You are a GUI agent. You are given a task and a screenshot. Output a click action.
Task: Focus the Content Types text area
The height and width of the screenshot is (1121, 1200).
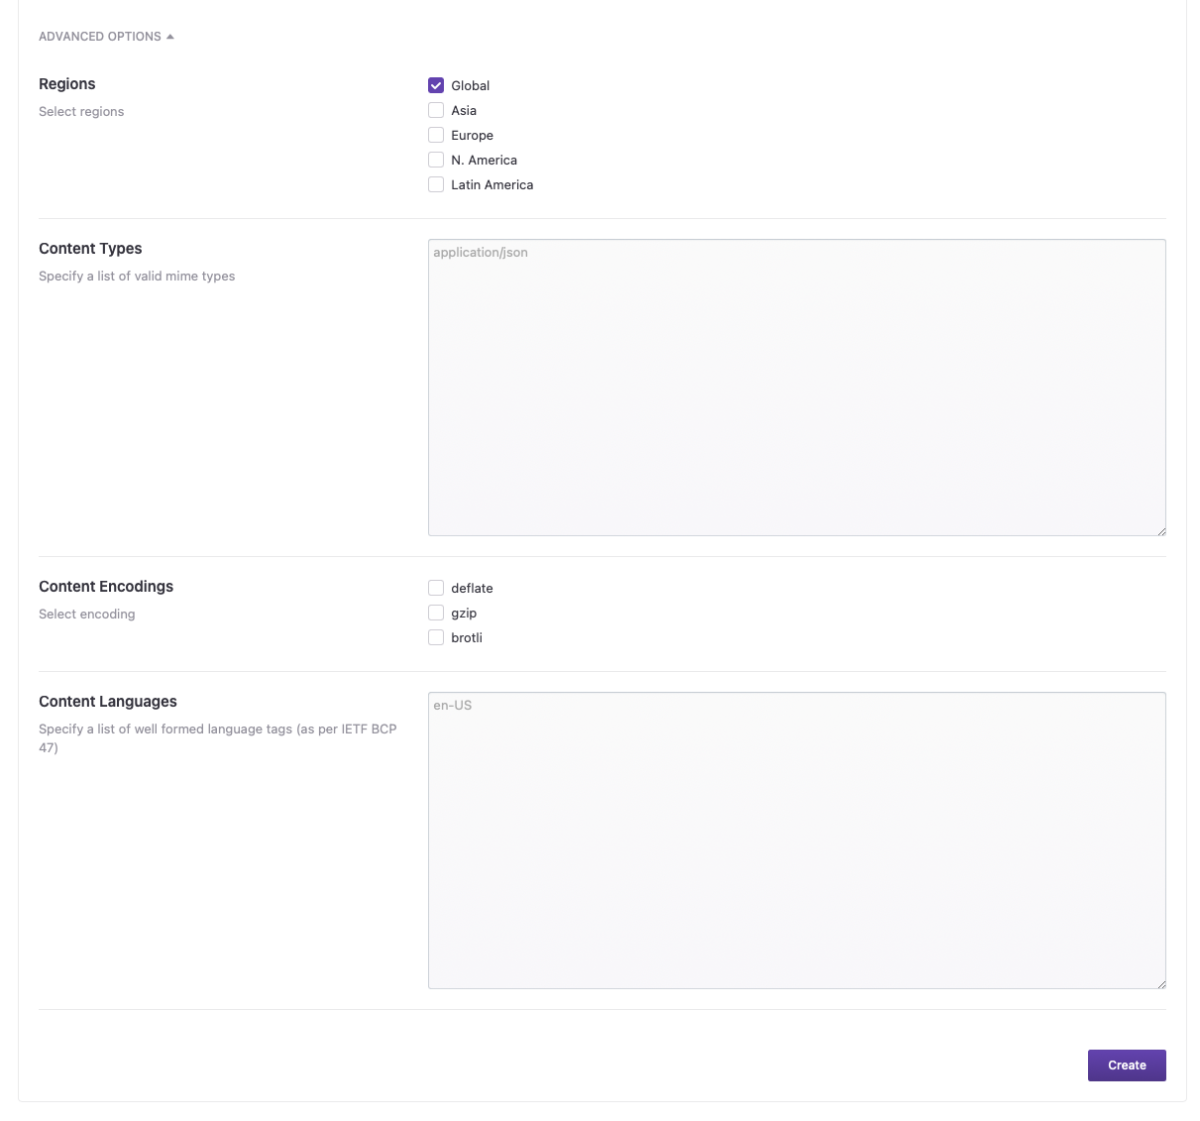(797, 387)
